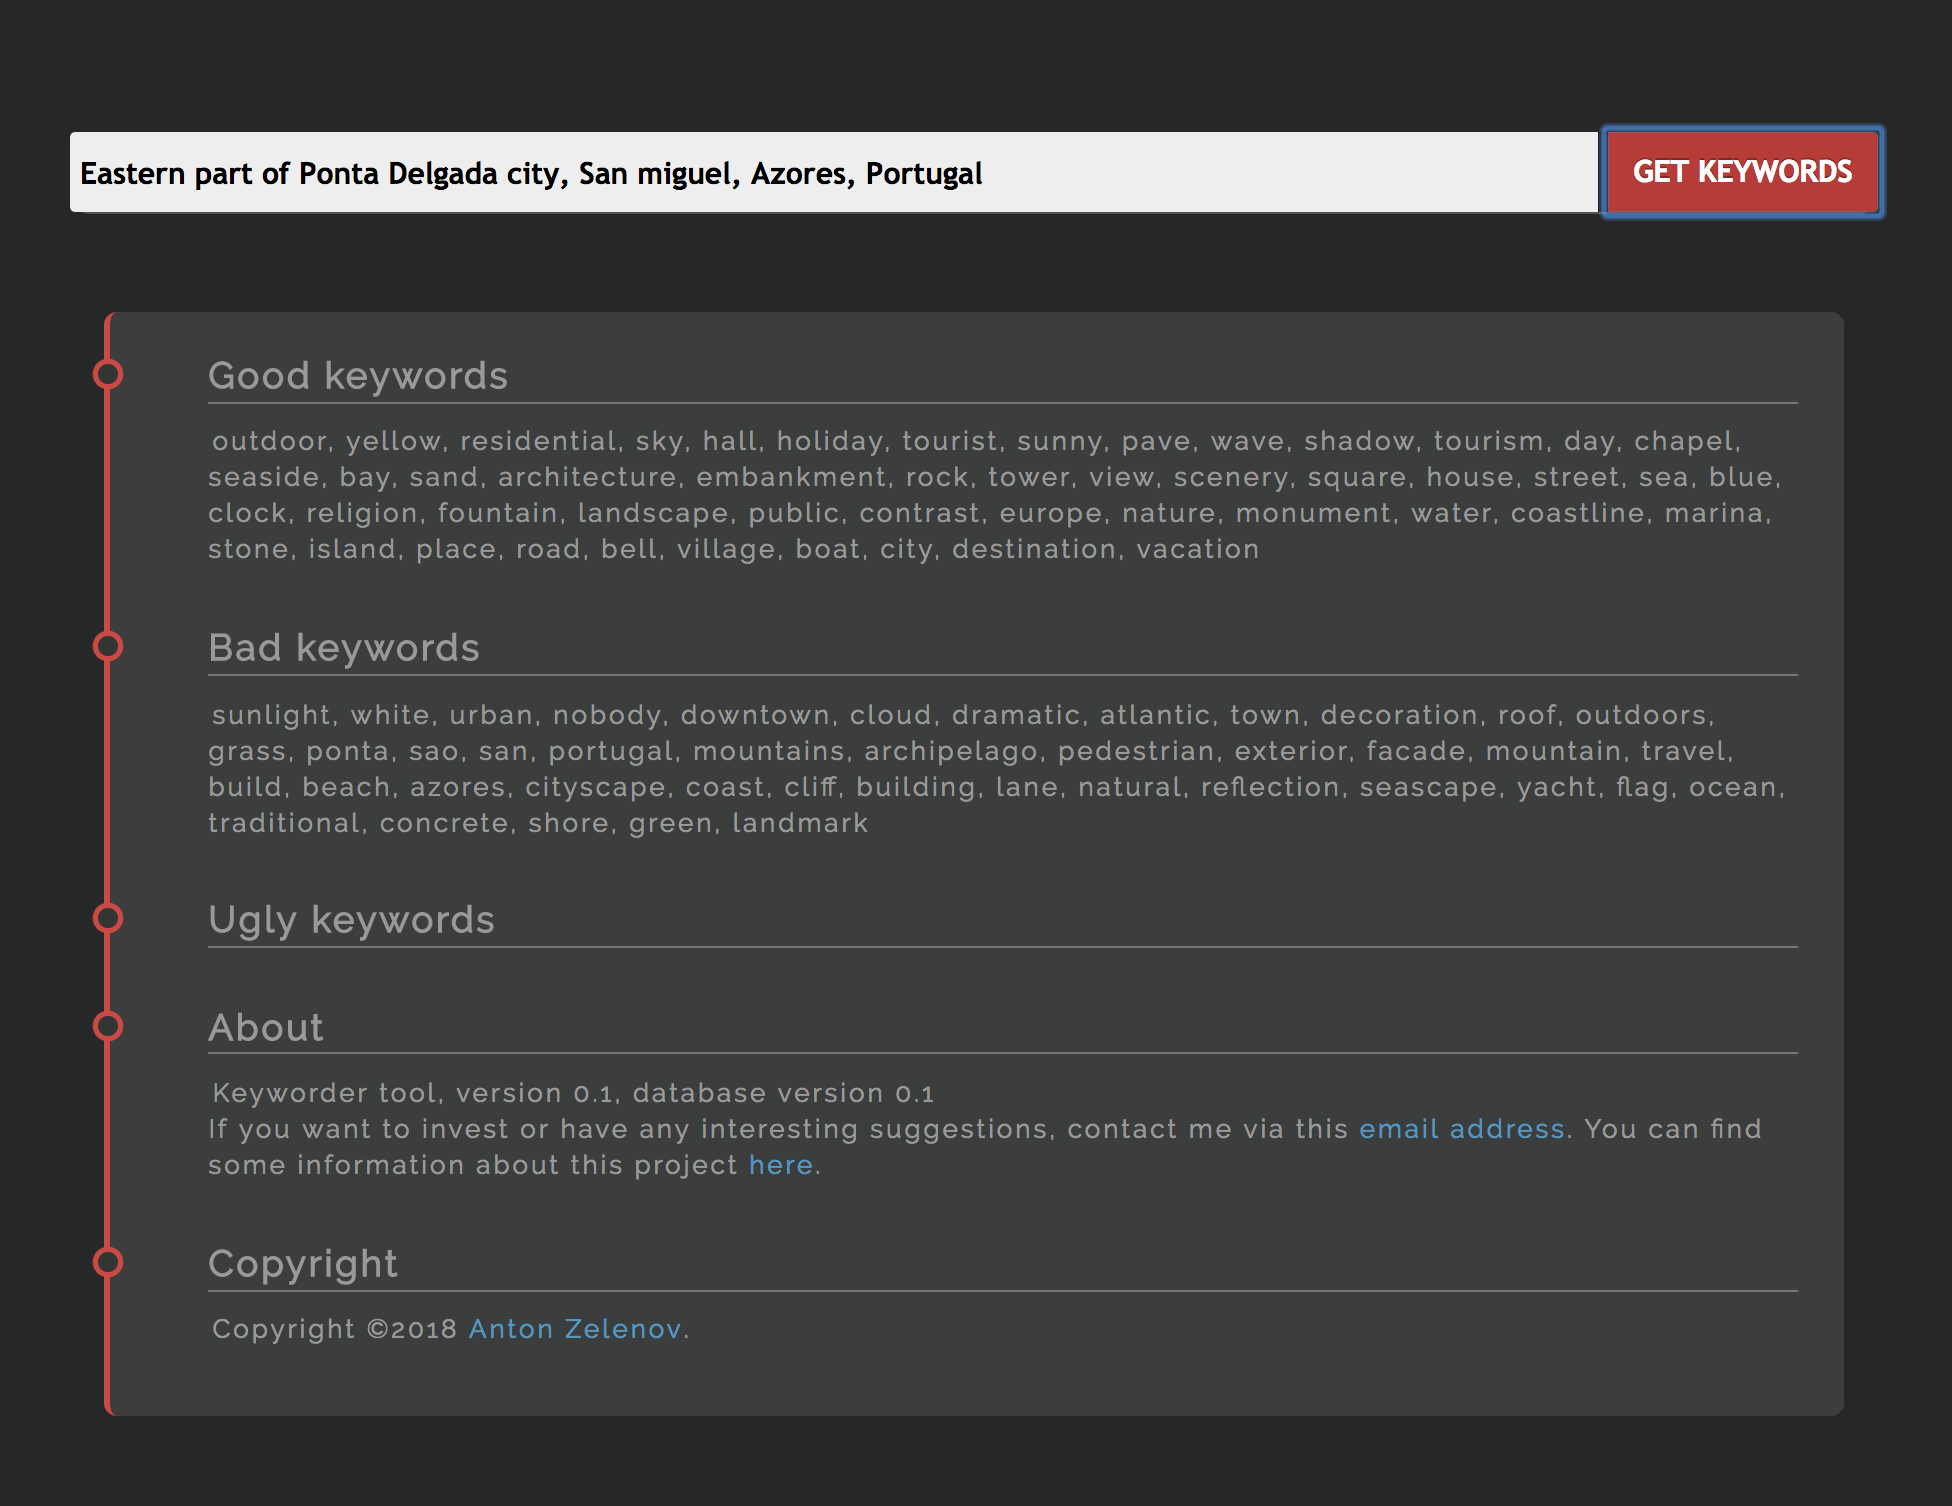Select the Bad keywords heading
The image size is (1952, 1506).
pos(344,648)
